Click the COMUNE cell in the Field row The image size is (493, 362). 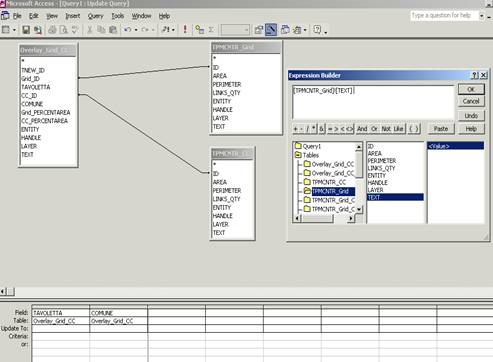pyautogui.click(x=118, y=313)
